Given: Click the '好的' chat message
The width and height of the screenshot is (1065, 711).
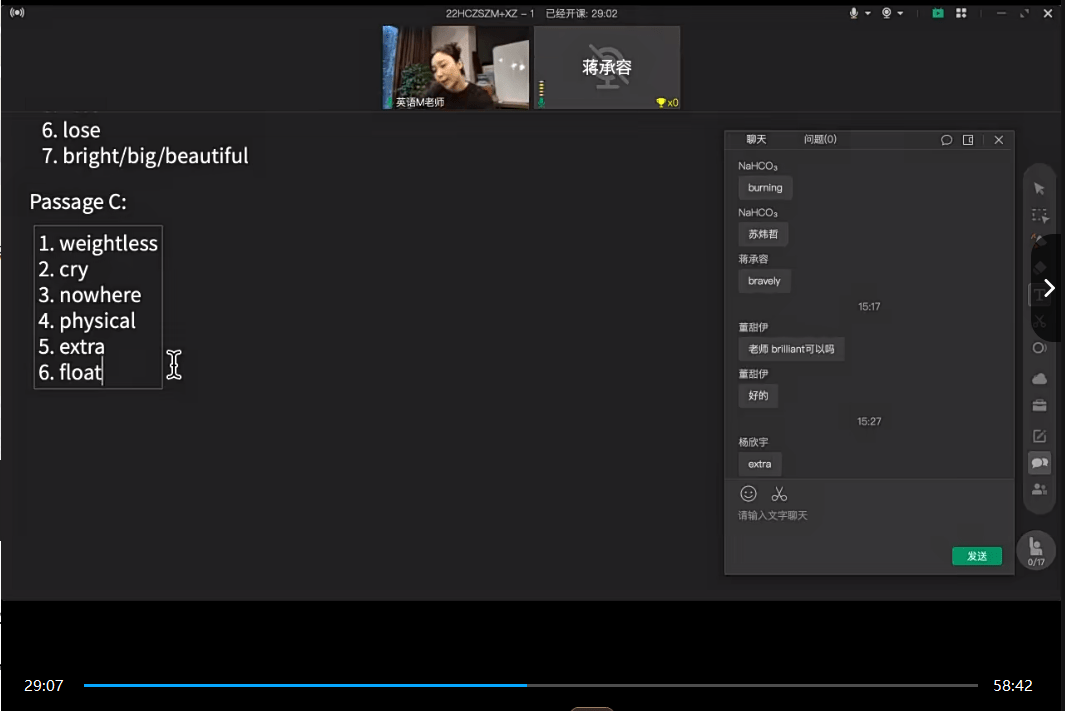Looking at the screenshot, I should (758, 395).
